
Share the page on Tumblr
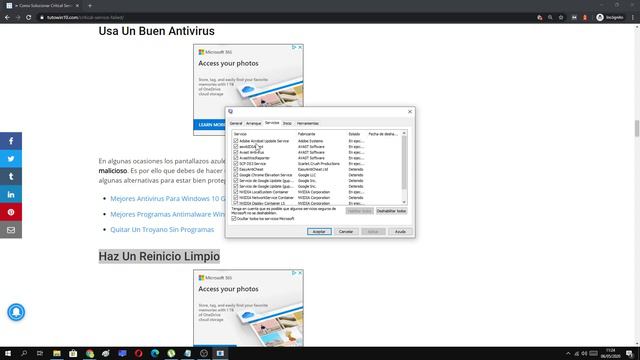[11, 177]
